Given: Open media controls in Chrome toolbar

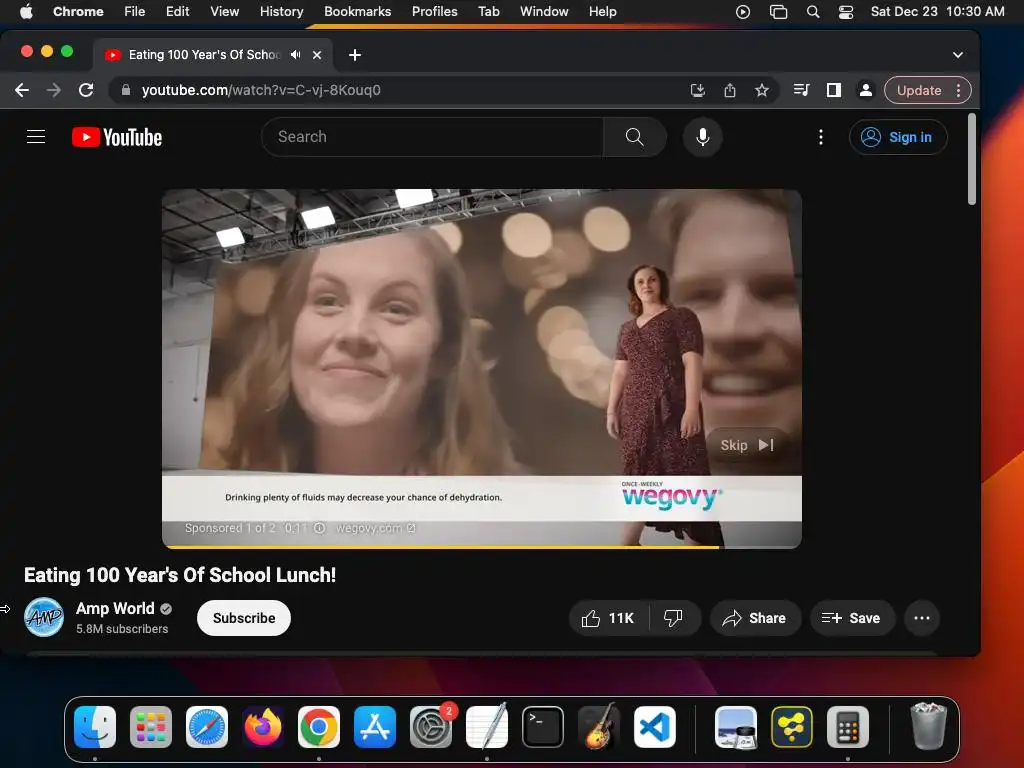Looking at the screenshot, I should [x=801, y=90].
